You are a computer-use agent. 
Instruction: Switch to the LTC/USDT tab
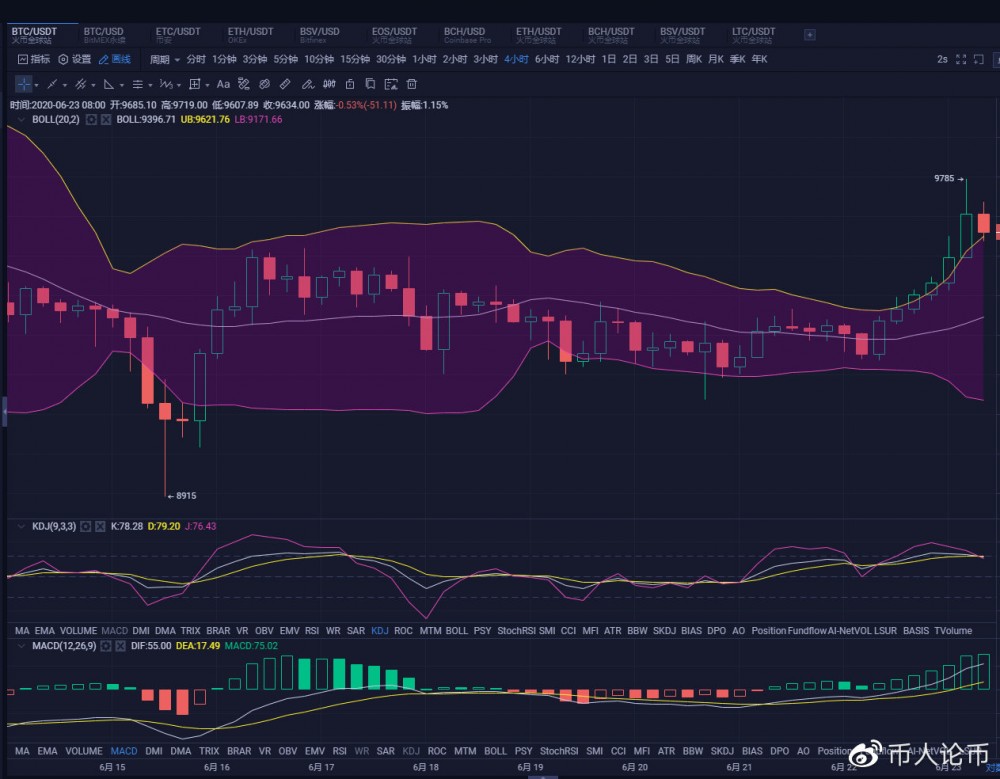point(753,35)
